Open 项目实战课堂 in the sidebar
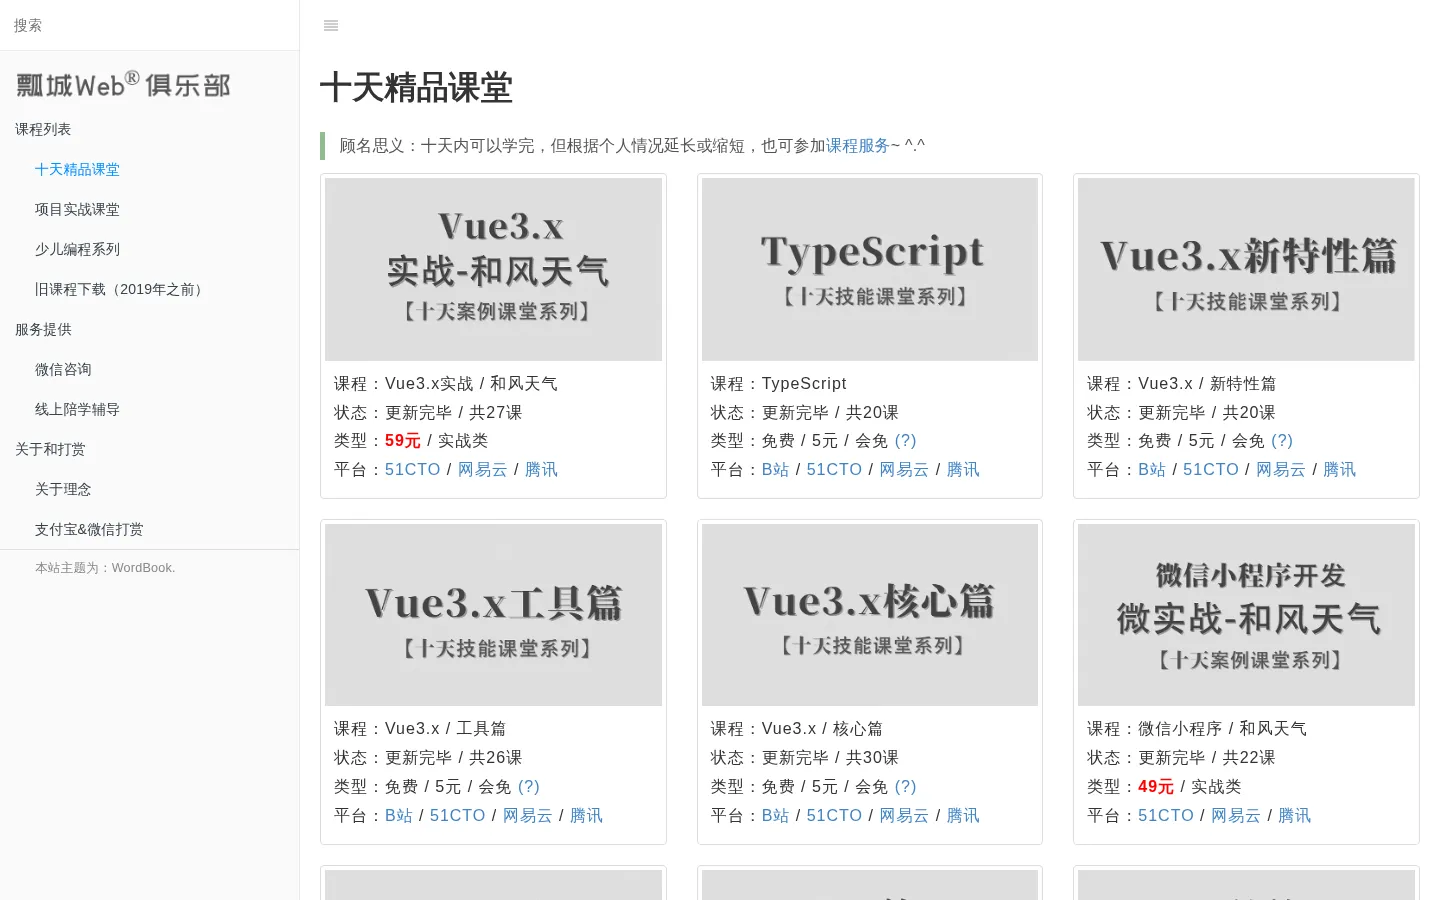Image resolution: width=1440 pixels, height=900 pixels. [x=77, y=210]
